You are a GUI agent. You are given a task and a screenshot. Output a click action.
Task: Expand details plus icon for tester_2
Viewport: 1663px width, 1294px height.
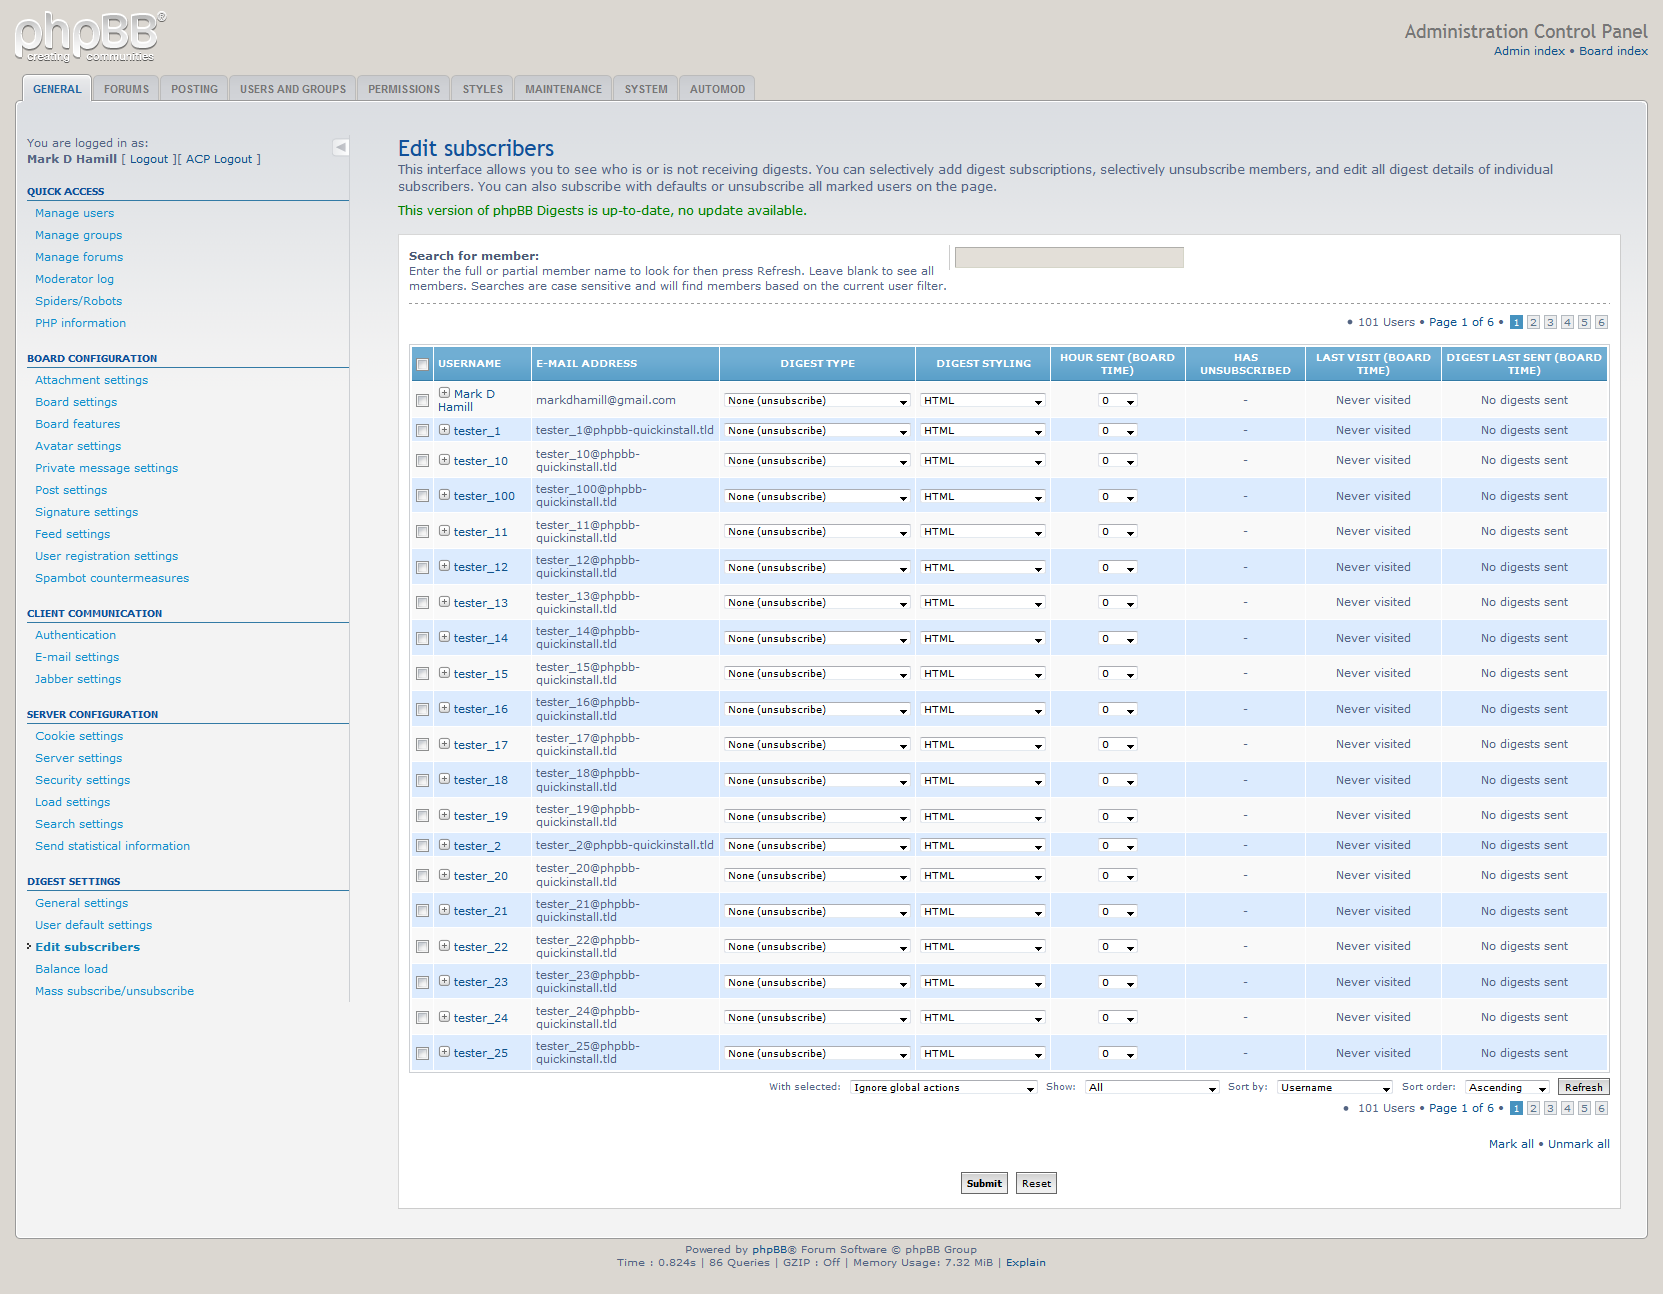444,845
